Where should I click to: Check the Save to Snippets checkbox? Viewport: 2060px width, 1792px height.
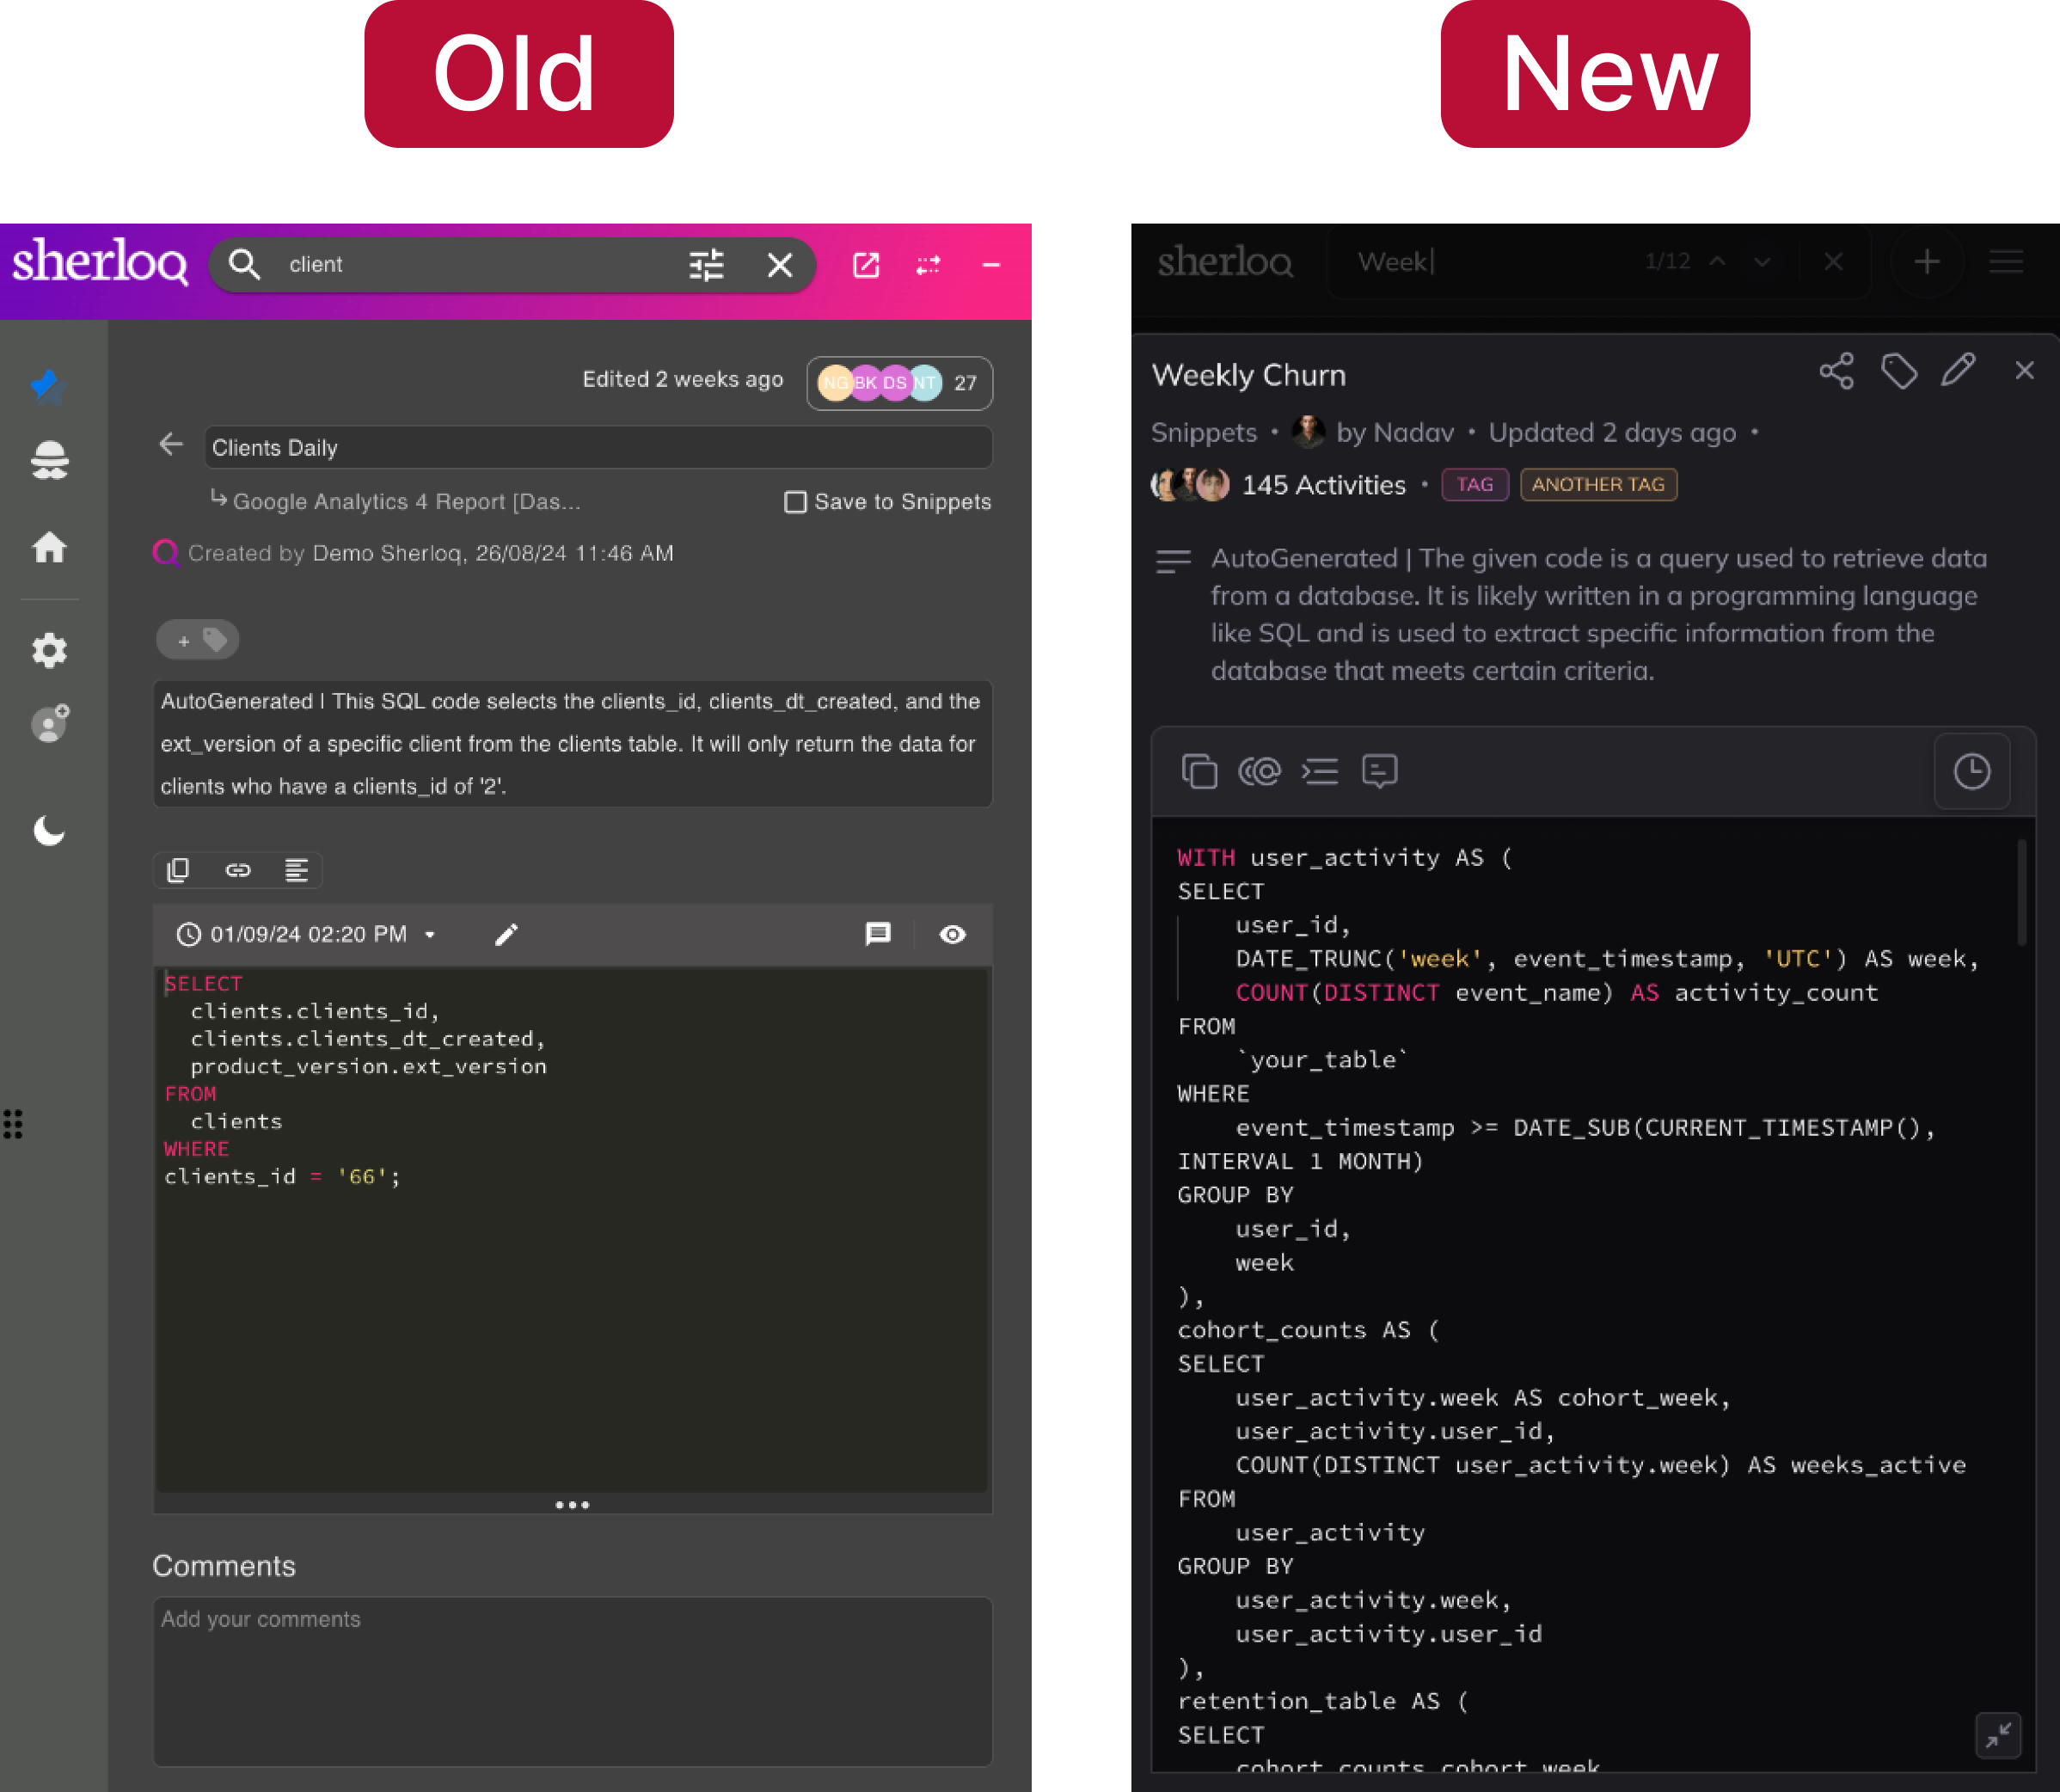pos(795,502)
